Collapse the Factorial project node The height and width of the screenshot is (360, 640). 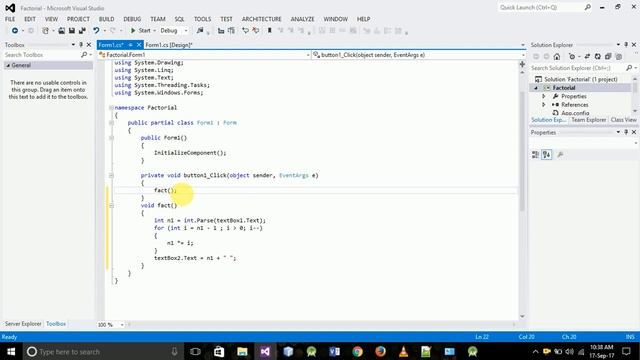pos(536,88)
